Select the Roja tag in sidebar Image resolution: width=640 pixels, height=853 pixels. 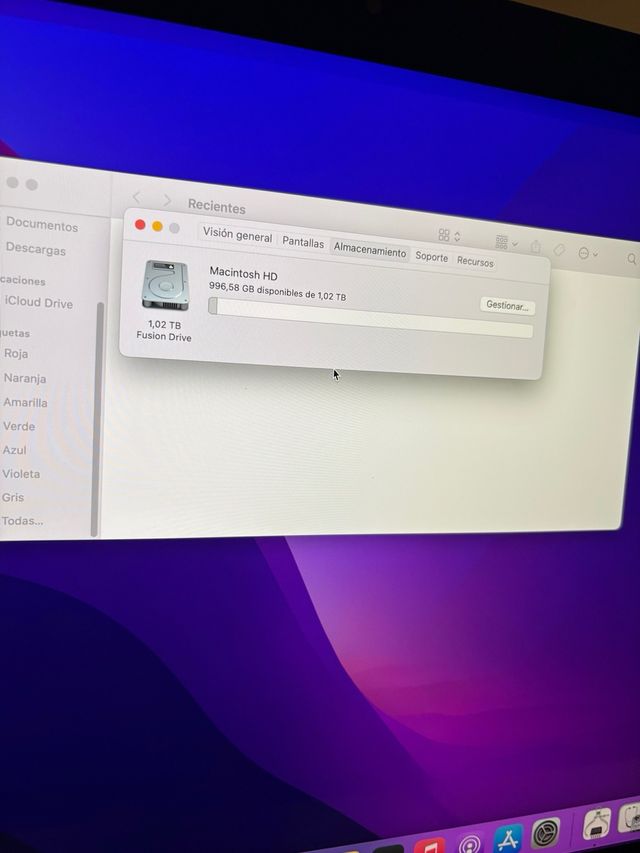[16, 354]
